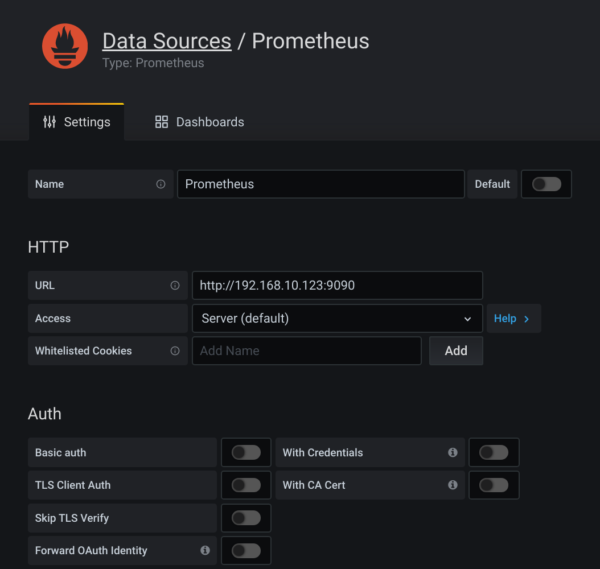This screenshot has height=569, width=600.
Task: Click the Whitelisted Cookies info icon
Action: pos(175,351)
